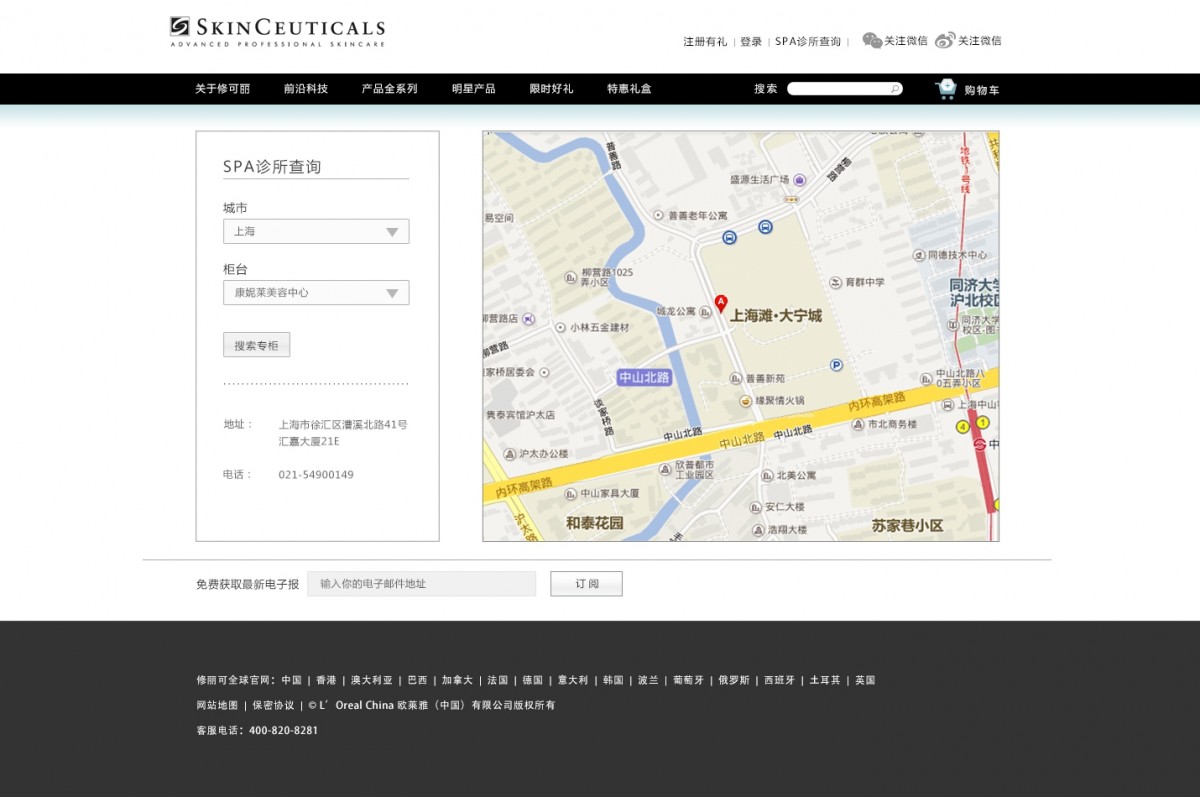Open 限时好礼 menu

click(x=552, y=89)
